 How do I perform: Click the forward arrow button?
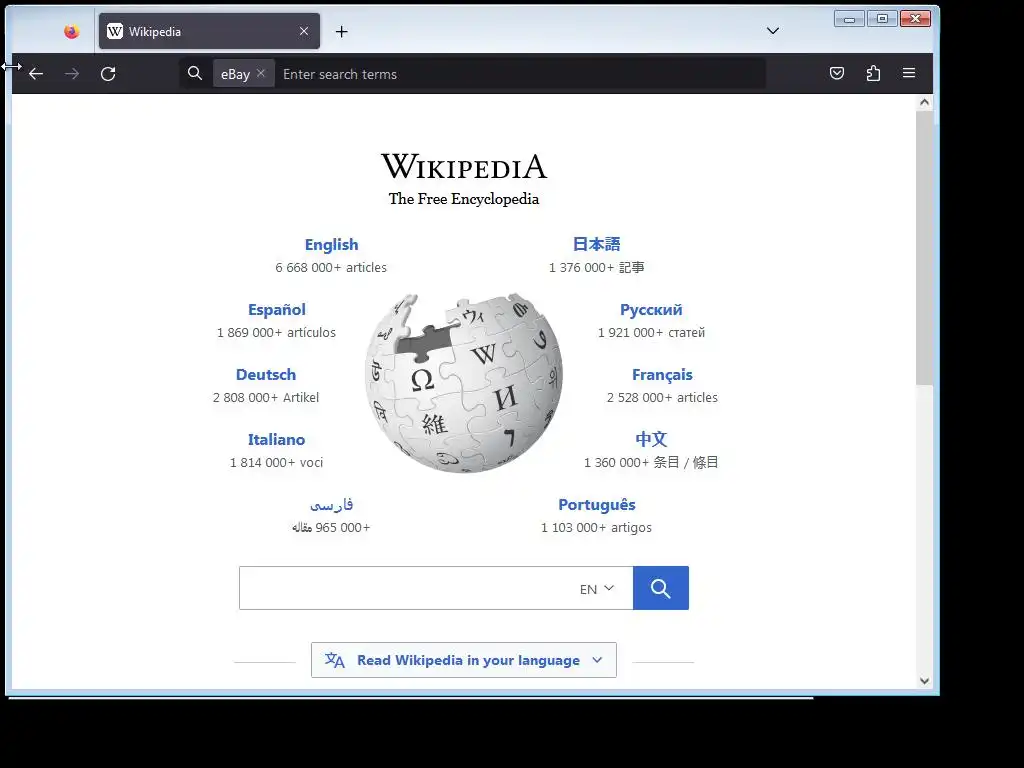(x=72, y=74)
